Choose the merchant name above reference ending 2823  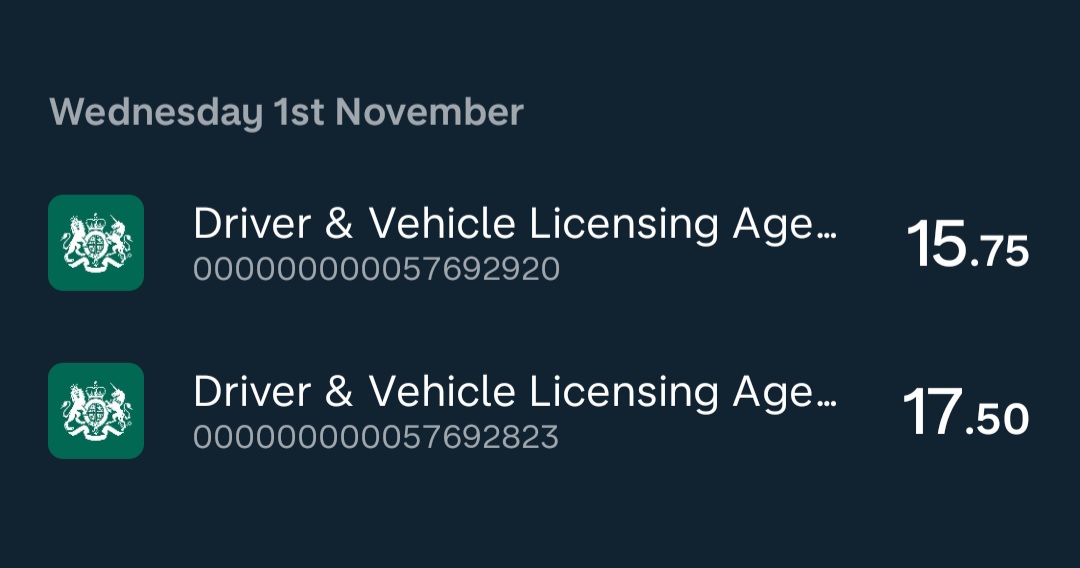coord(515,392)
